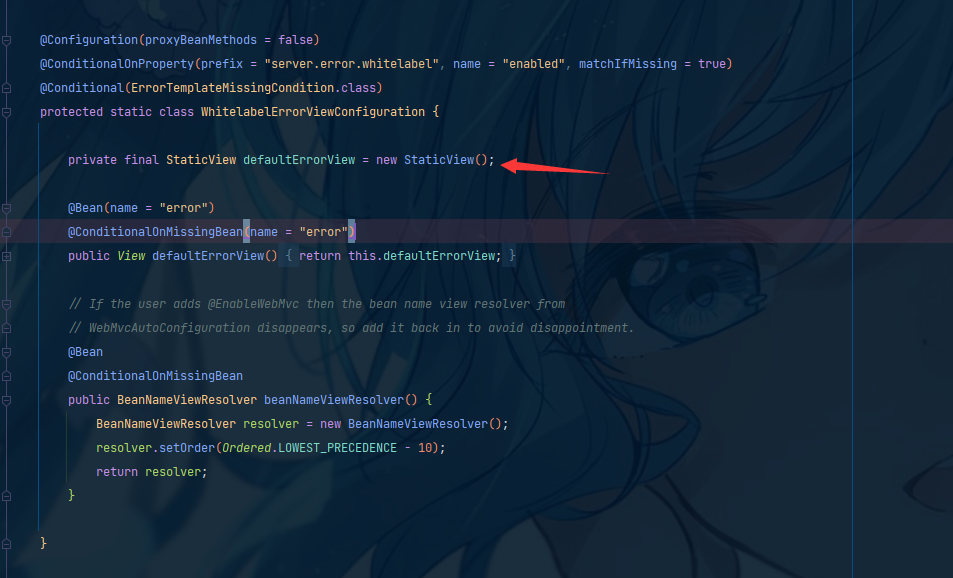Click the ErrorTemplateMissingCondition class reference

[232, 88]
